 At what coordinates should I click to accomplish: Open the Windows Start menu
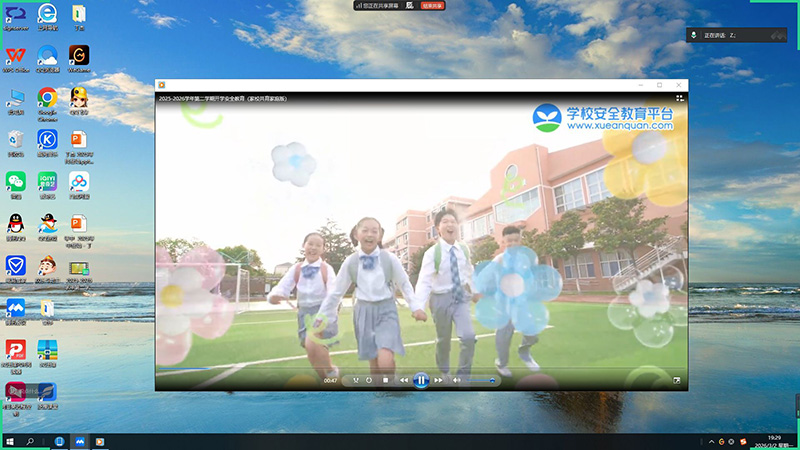(10, 441)
